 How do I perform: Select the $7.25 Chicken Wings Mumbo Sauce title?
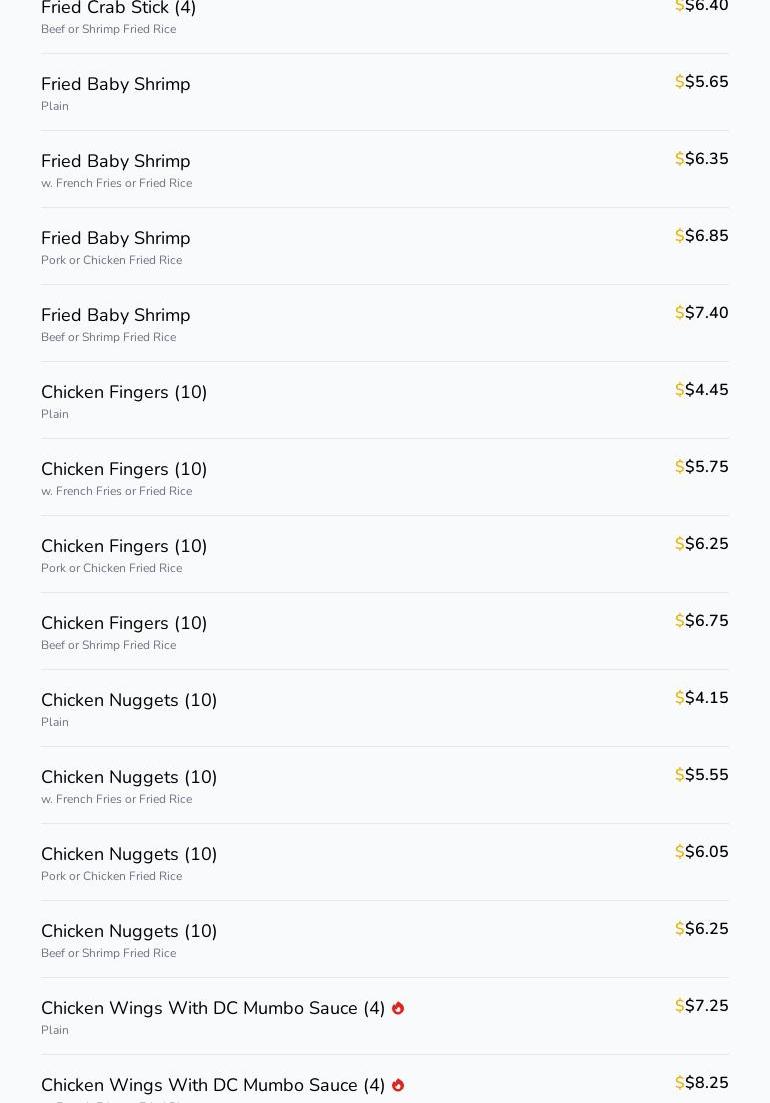(x=213, y=1008)
